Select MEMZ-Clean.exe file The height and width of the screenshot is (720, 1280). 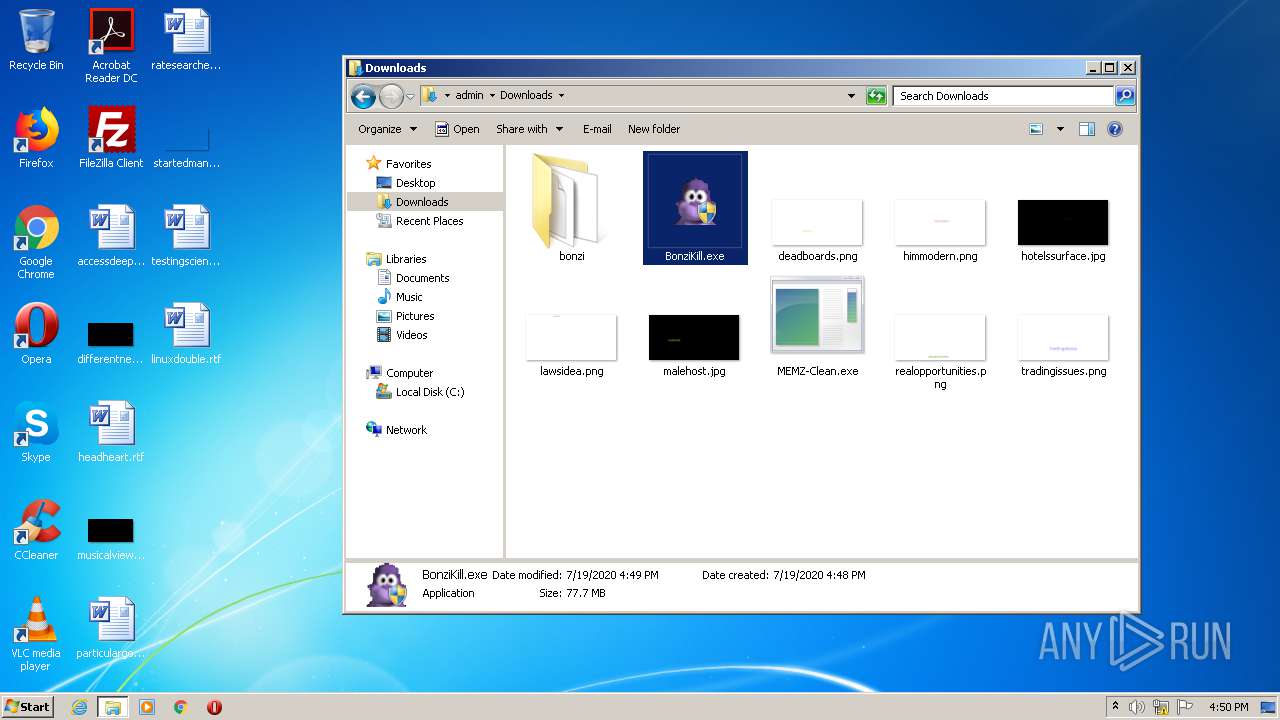(817, 327)
